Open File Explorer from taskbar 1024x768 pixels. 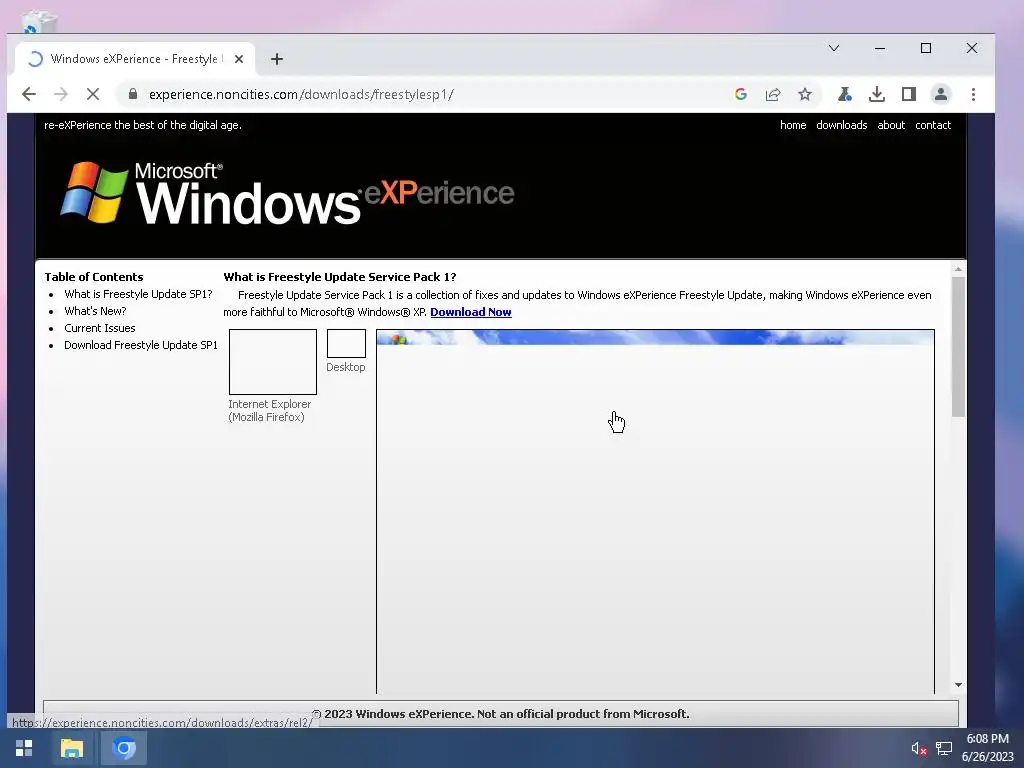pyautogui.click(x=72, y=748)
